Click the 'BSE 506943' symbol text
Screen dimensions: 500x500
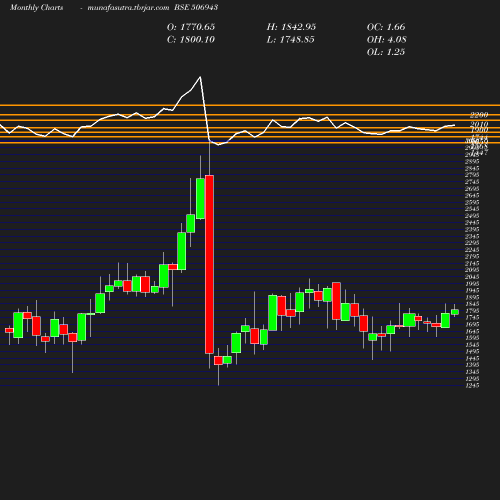196,8
